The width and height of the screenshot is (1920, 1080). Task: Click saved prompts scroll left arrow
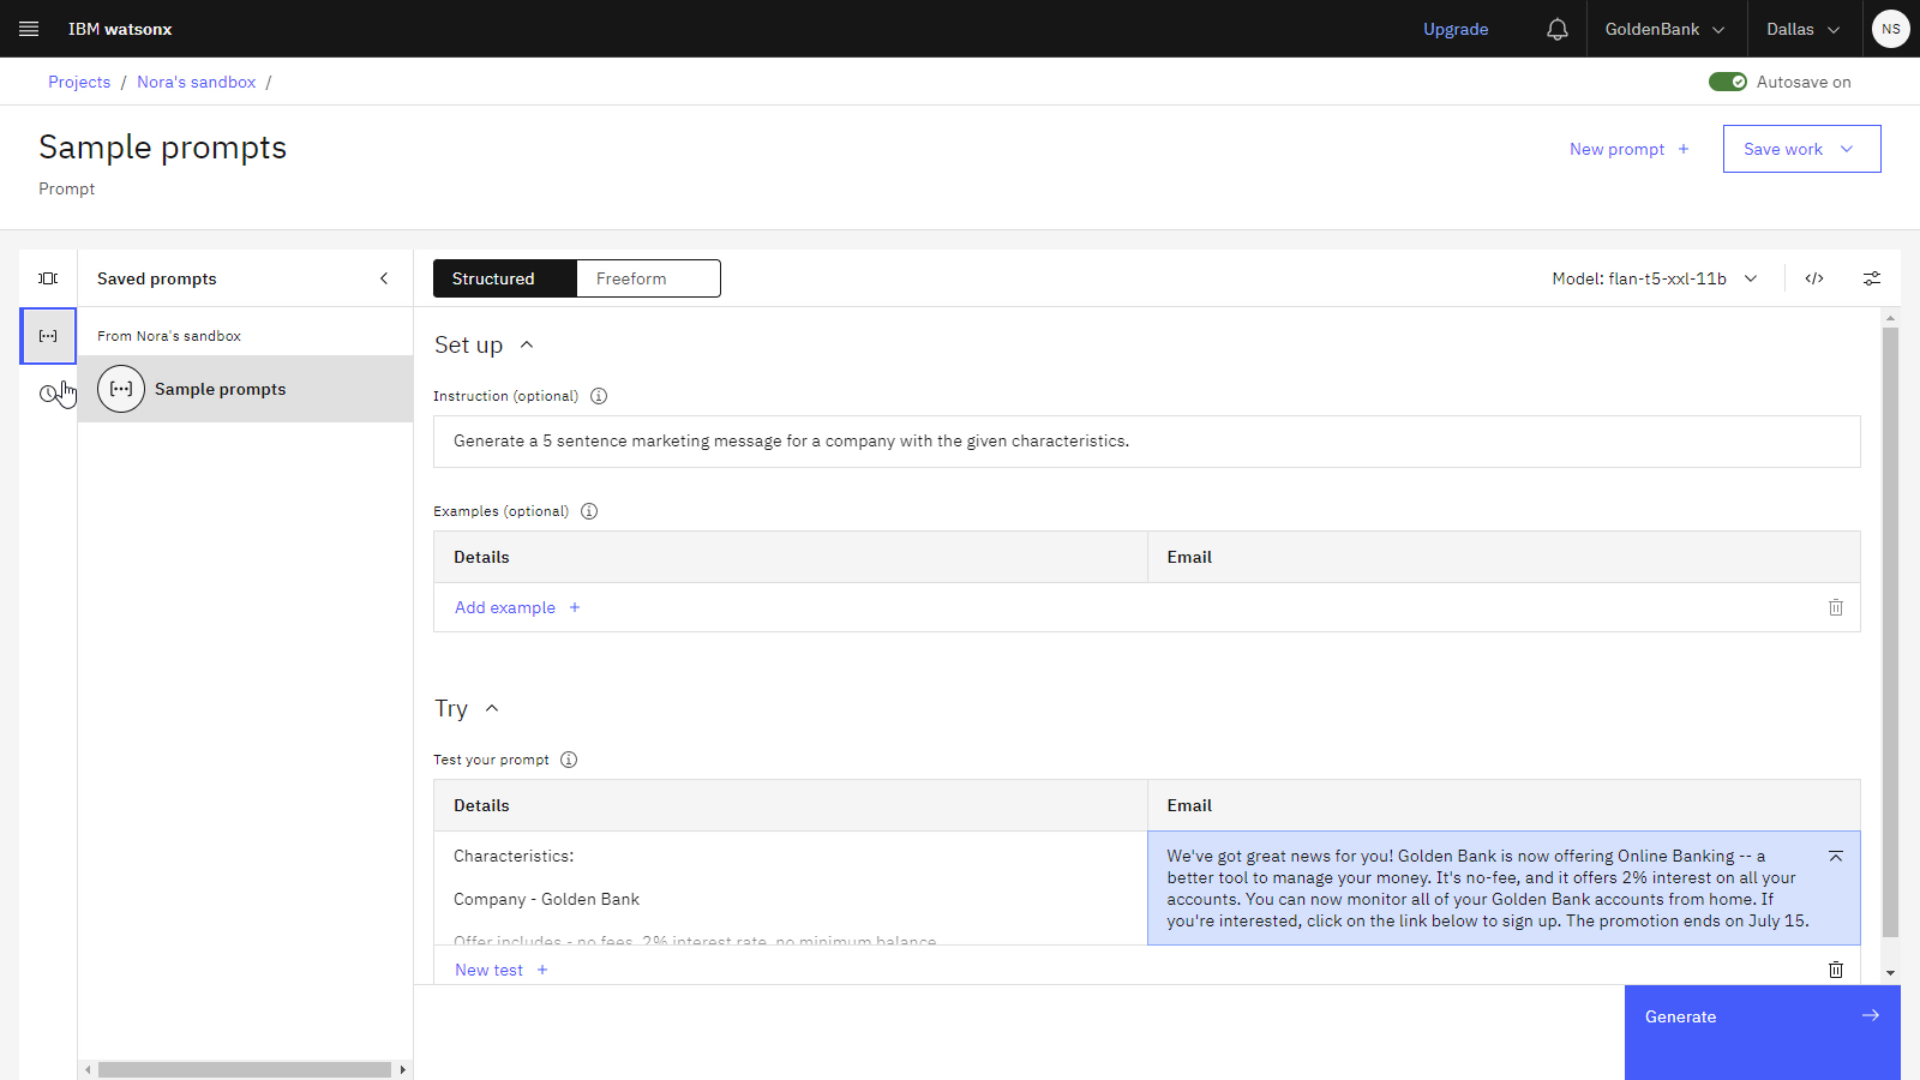pos(88,1070)
